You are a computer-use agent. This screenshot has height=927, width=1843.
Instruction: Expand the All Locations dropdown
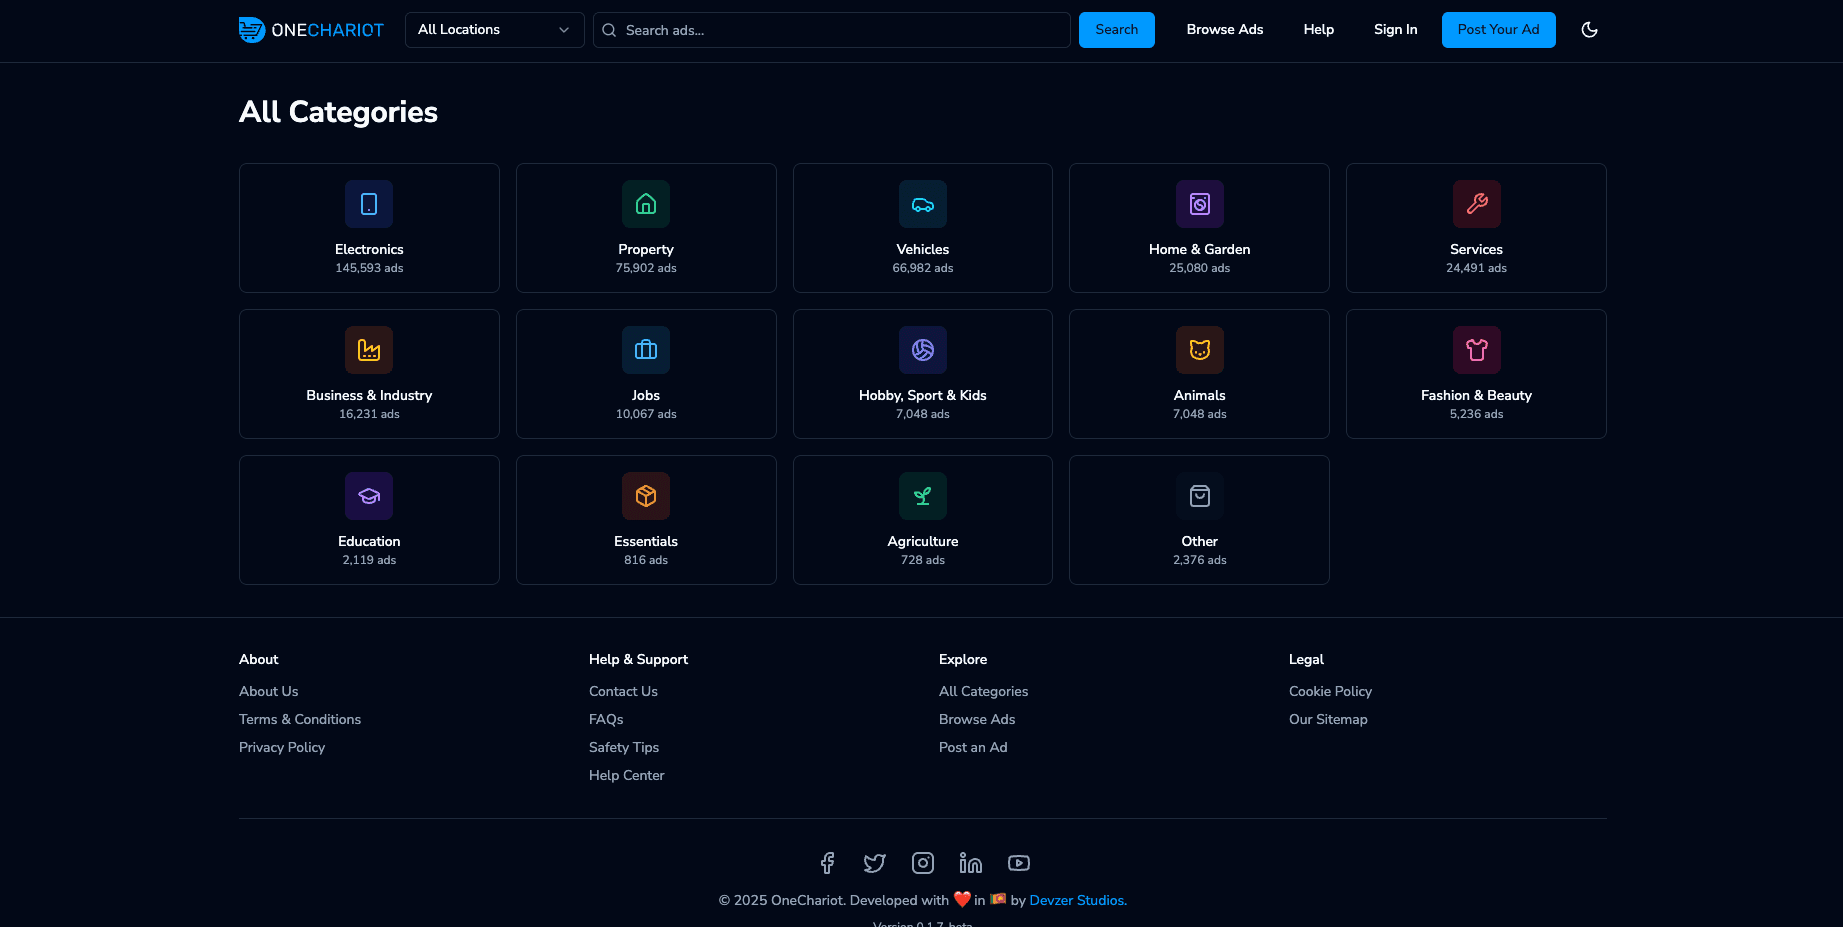coord(494,30)
